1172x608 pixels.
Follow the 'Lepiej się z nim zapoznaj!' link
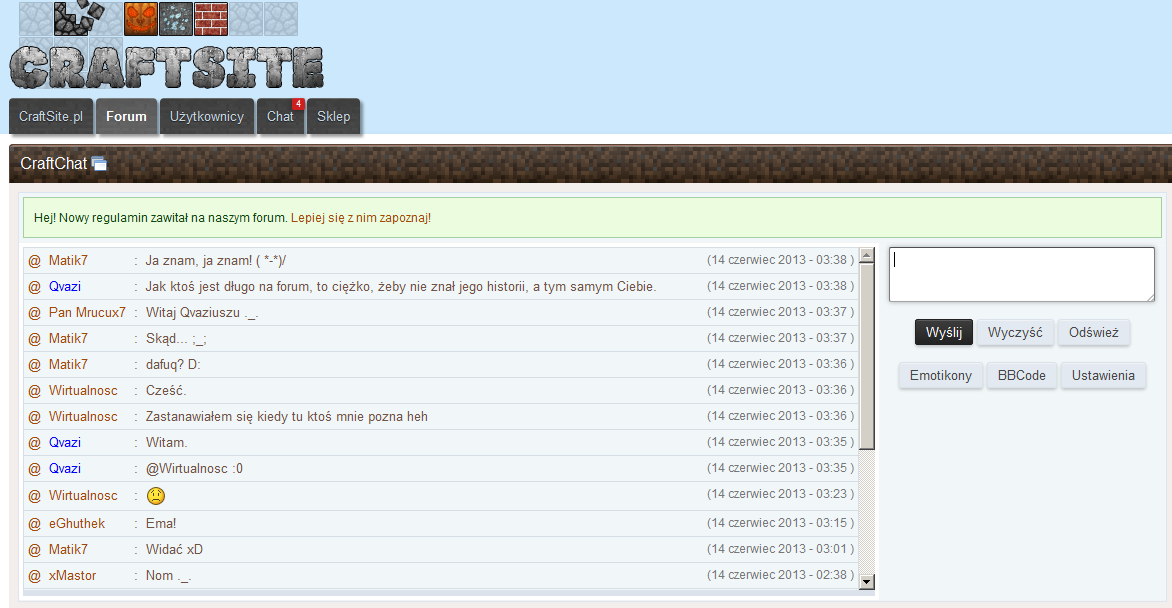(x=361, y=218)
